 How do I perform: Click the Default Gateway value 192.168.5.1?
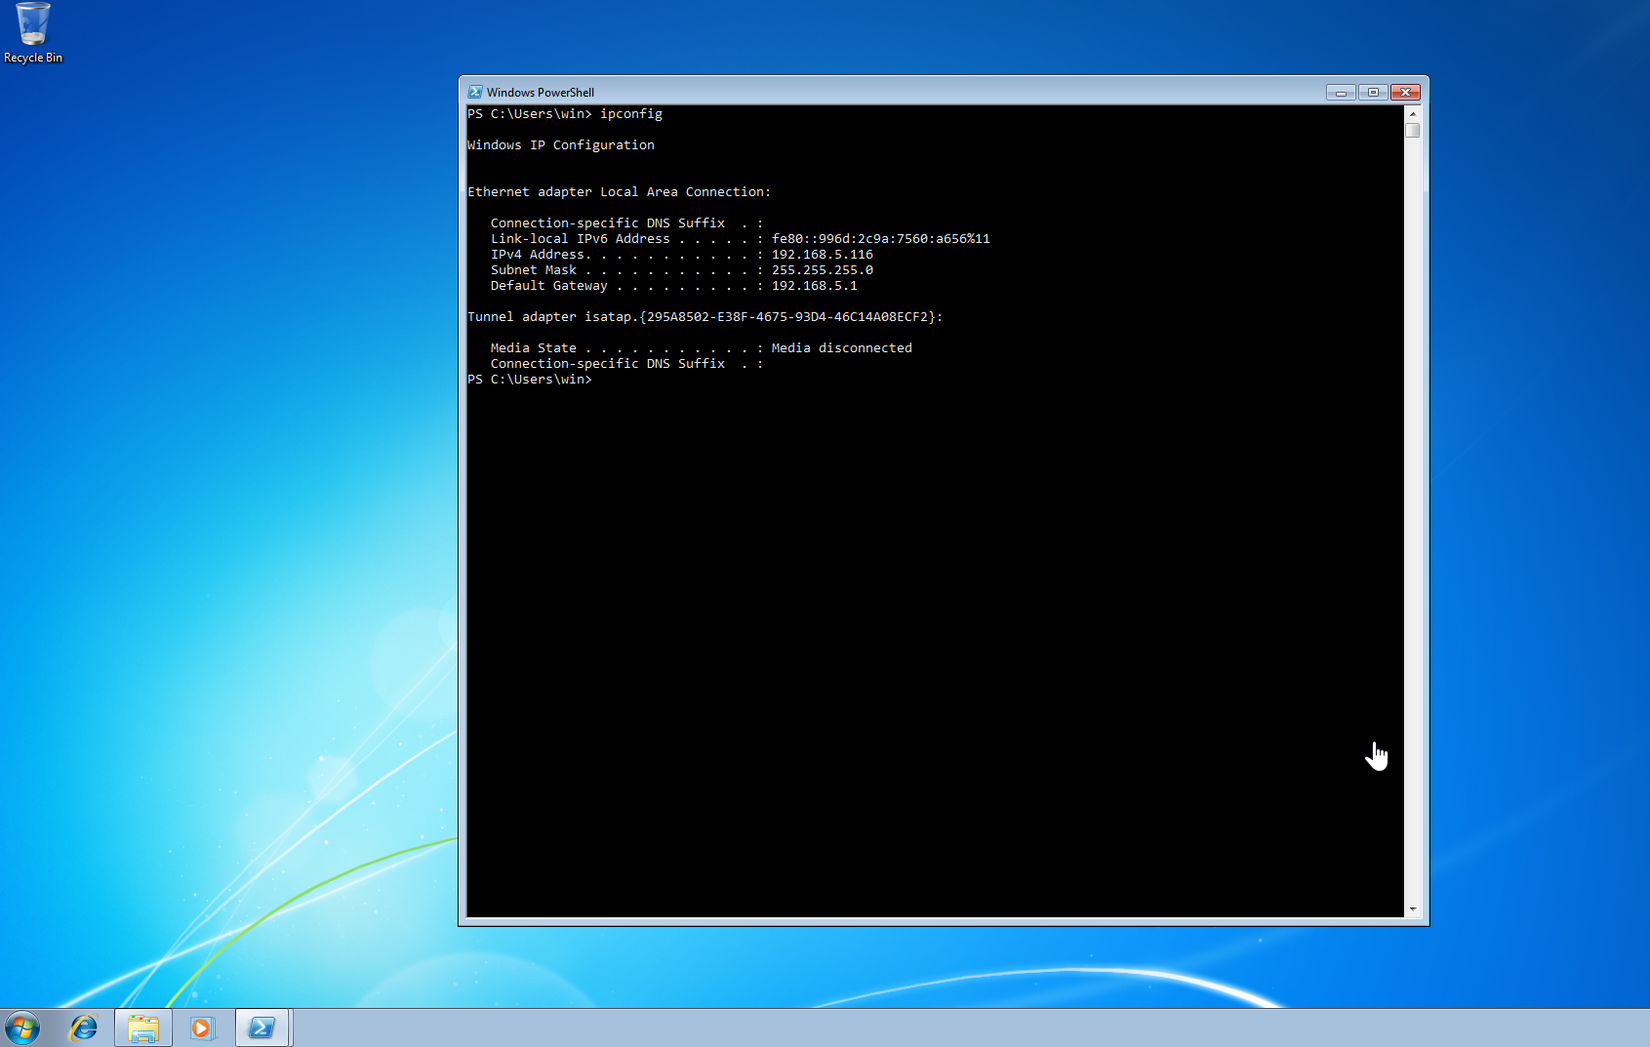pyautogui.click(x=814, y=286)
